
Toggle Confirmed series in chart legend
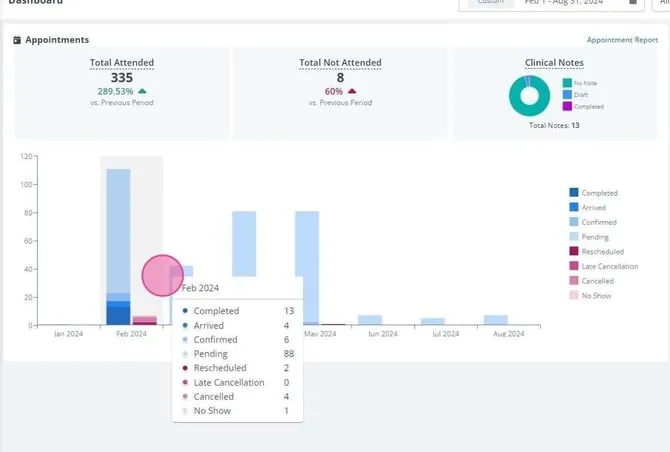574,222
